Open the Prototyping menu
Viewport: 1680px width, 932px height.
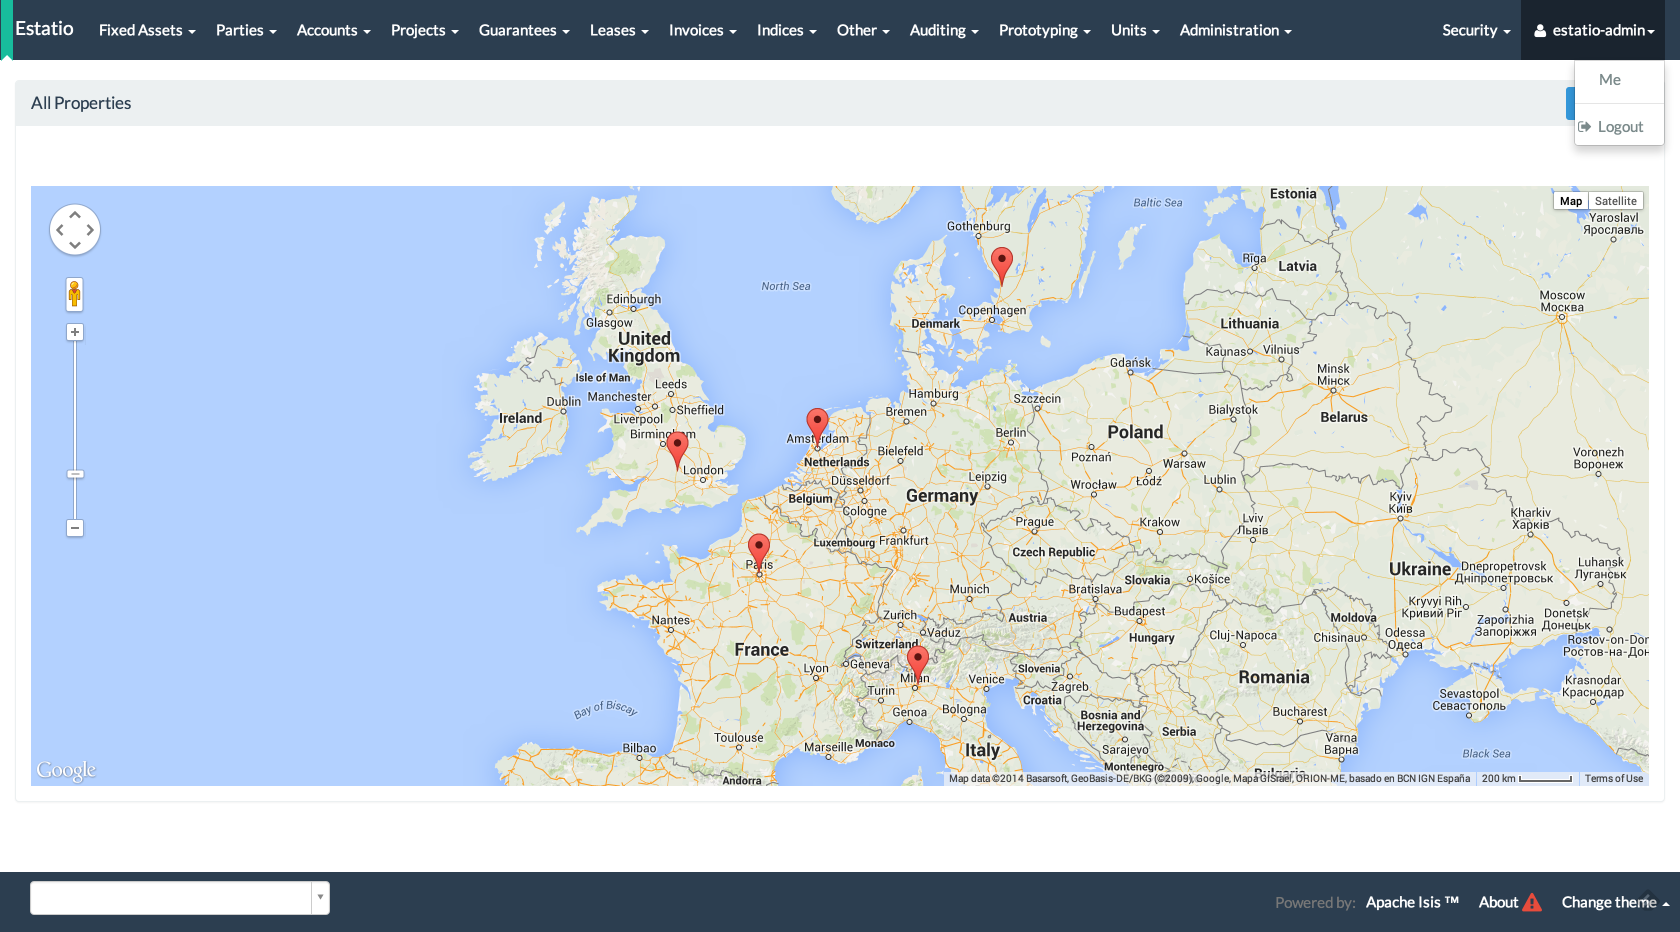tap(1044, 30)
